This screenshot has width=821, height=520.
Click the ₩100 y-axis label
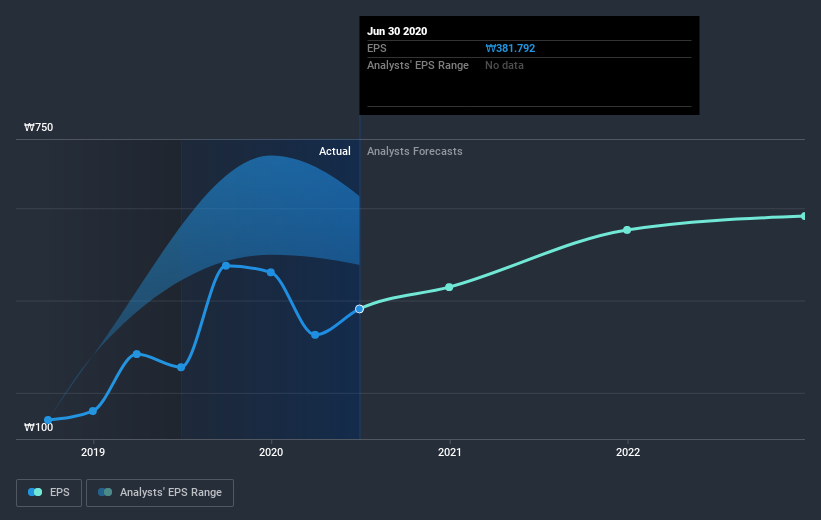click(x=39, y=427)
